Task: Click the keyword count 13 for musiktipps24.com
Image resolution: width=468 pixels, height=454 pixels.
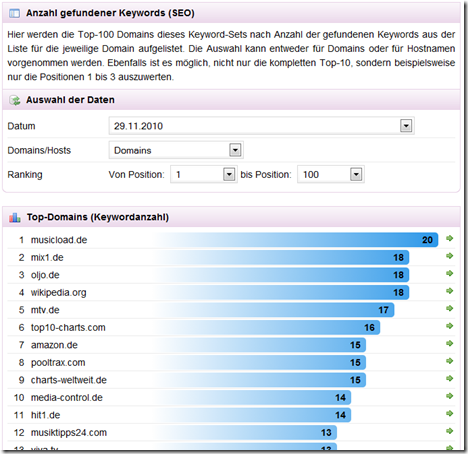Action: pos(326,433)
